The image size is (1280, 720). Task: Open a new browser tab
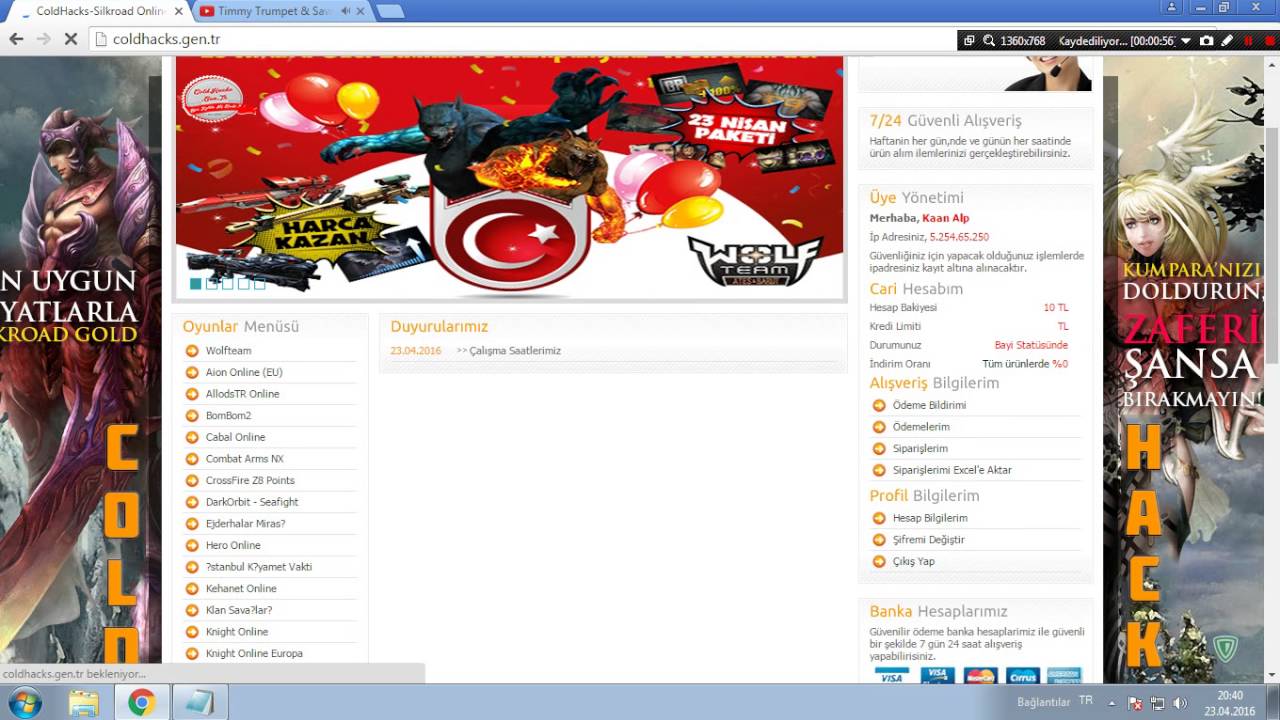coord(391,12)
